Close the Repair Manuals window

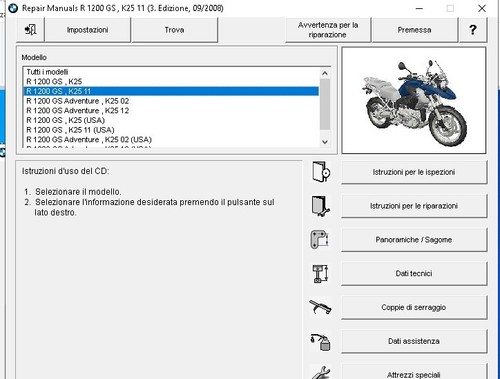[x=482, y=8]
